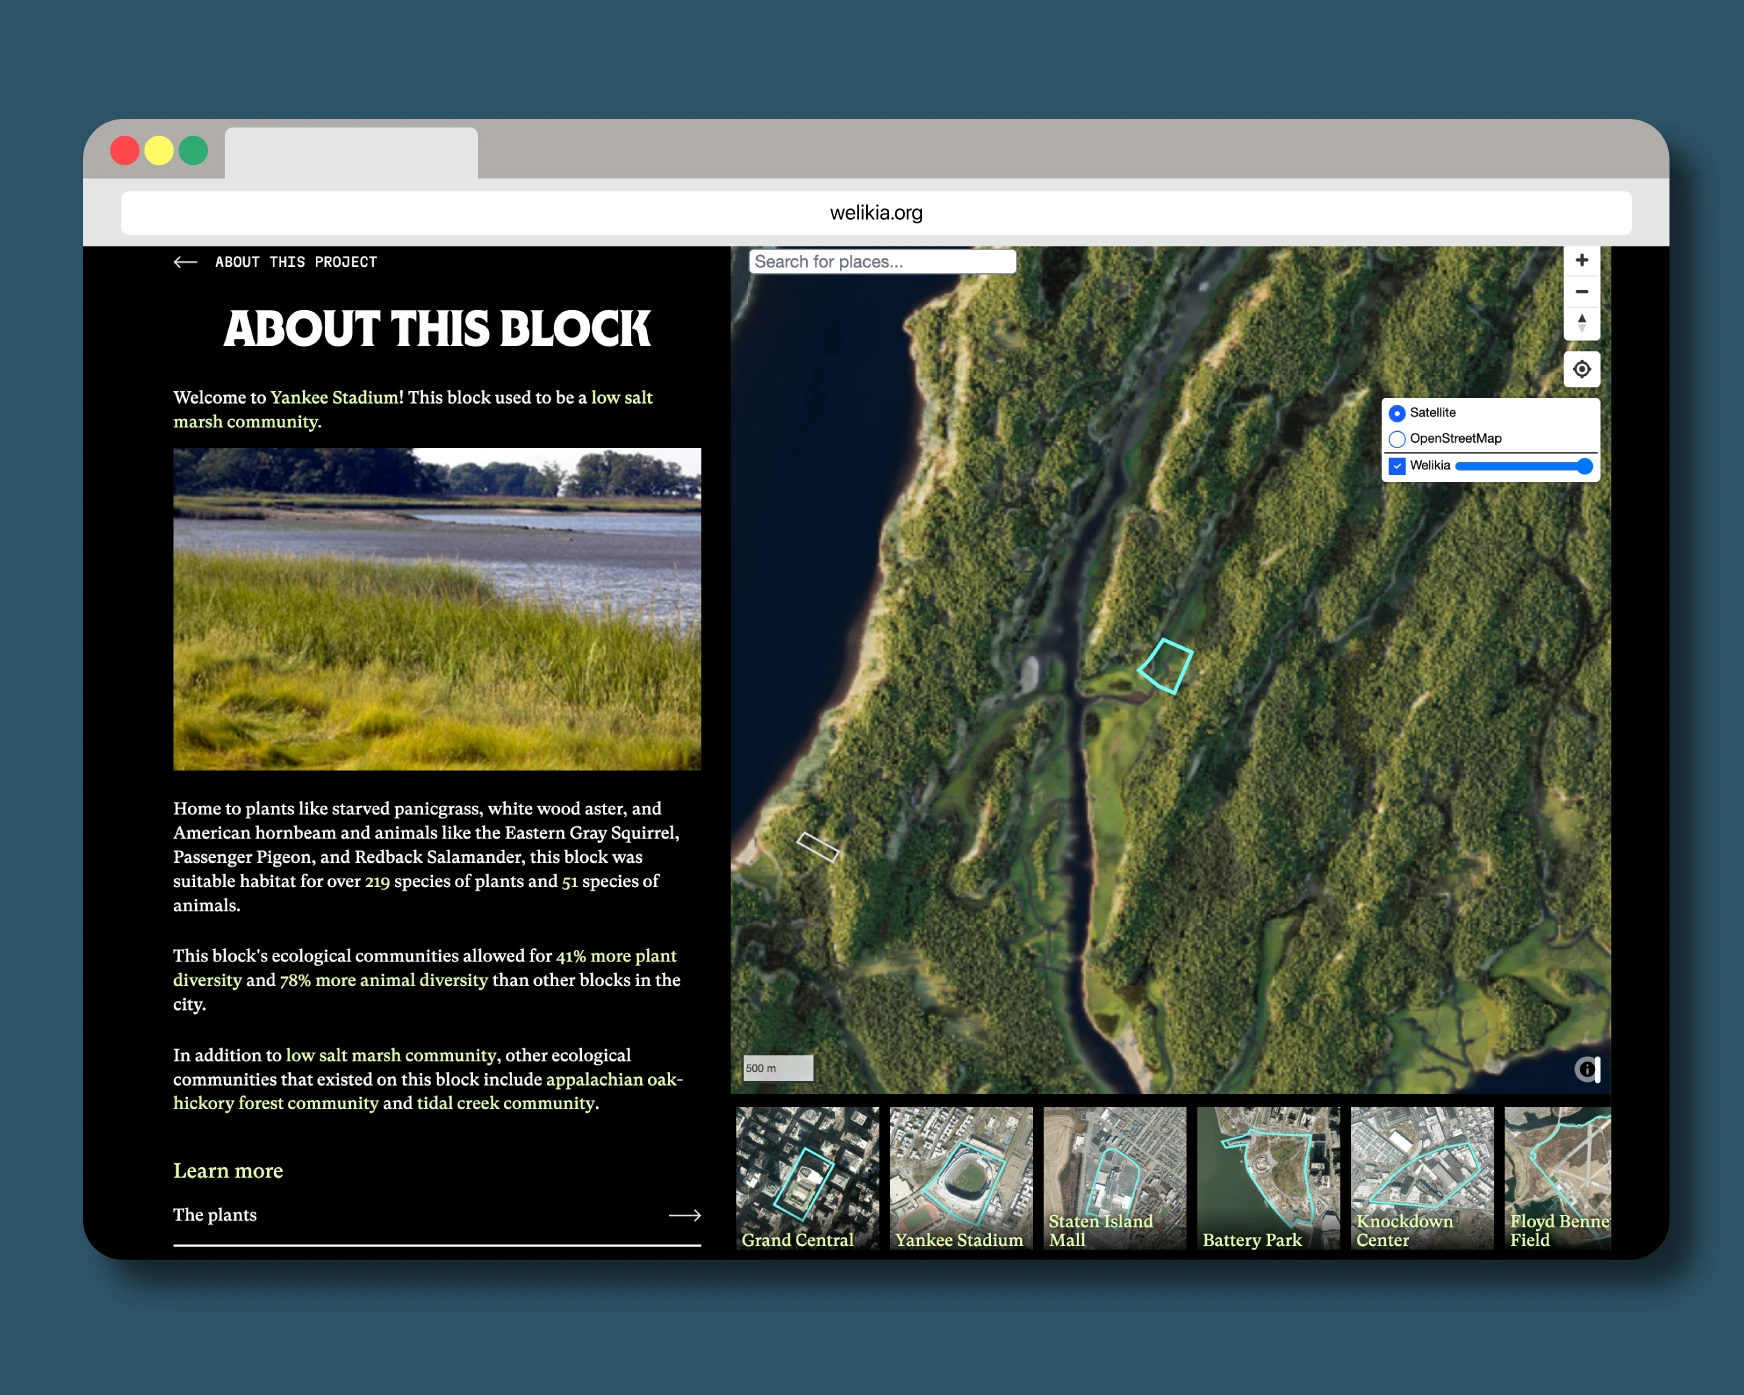Select the Grand Central thumbnail

pos(807,1178)
